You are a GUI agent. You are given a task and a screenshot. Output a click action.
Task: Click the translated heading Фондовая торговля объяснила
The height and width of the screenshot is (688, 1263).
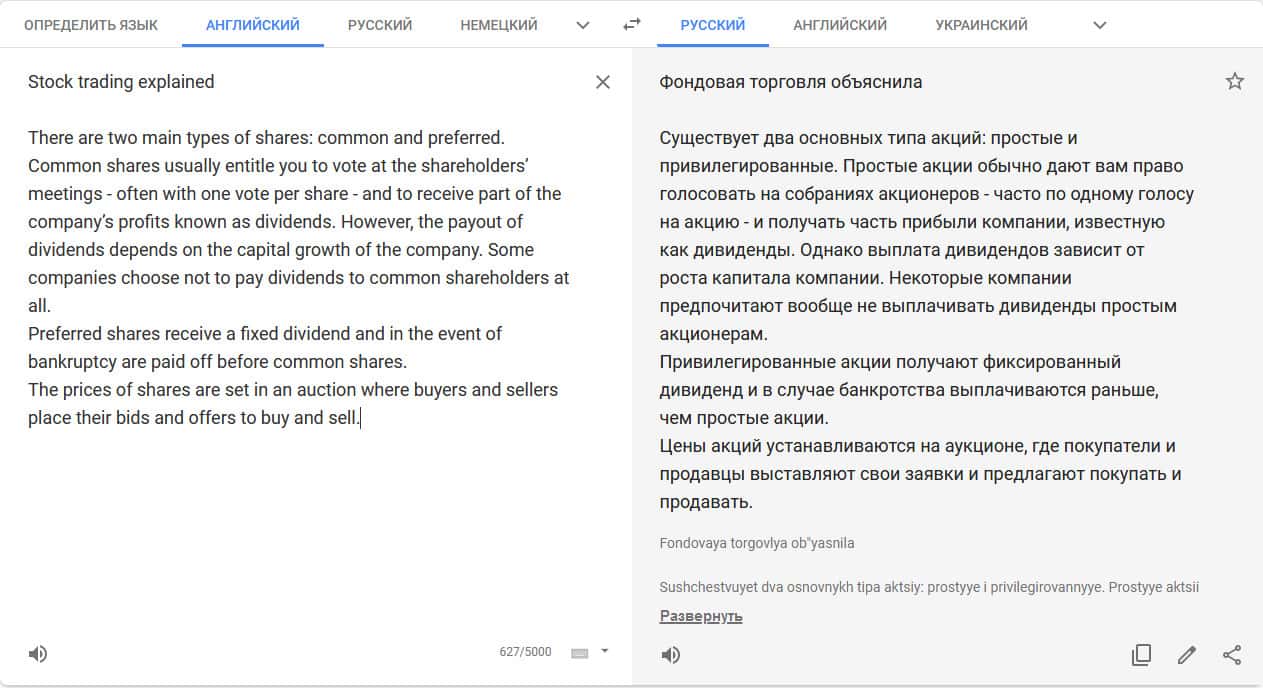click(791, 82)
